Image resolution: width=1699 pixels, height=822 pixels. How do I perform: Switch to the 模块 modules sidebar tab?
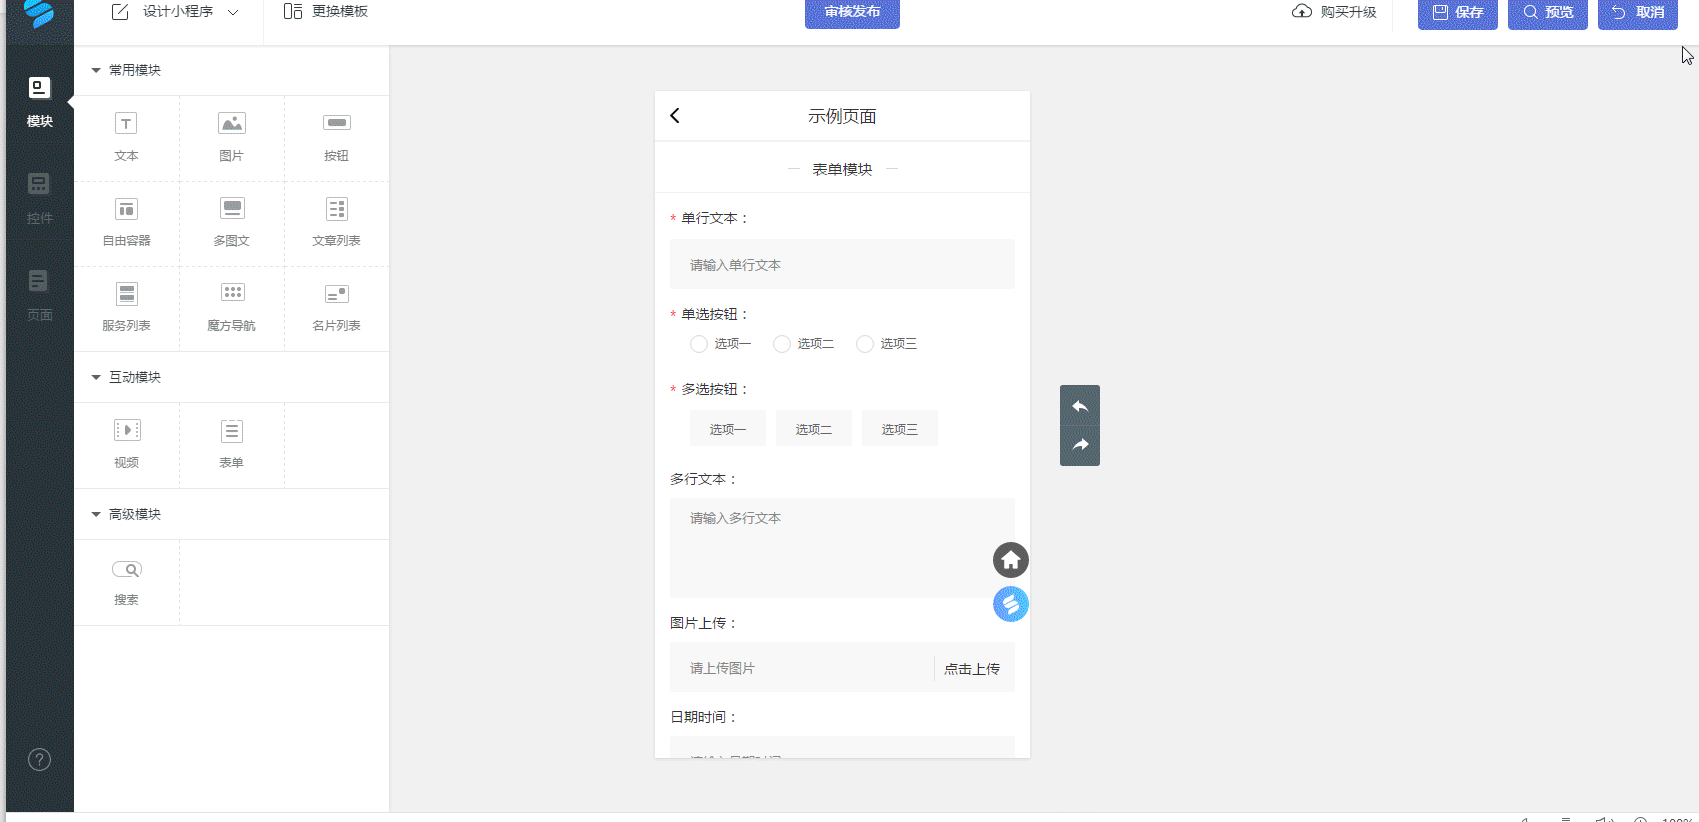40,102
